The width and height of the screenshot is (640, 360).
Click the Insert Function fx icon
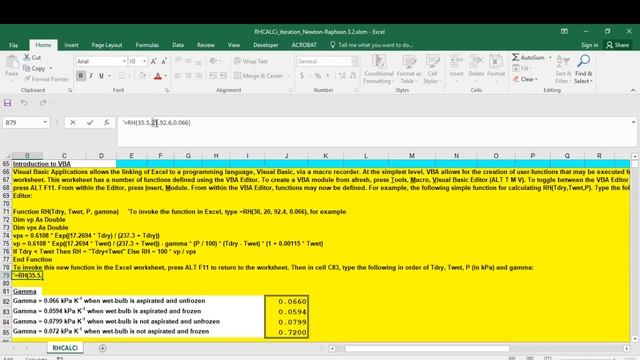pos(107,122)
